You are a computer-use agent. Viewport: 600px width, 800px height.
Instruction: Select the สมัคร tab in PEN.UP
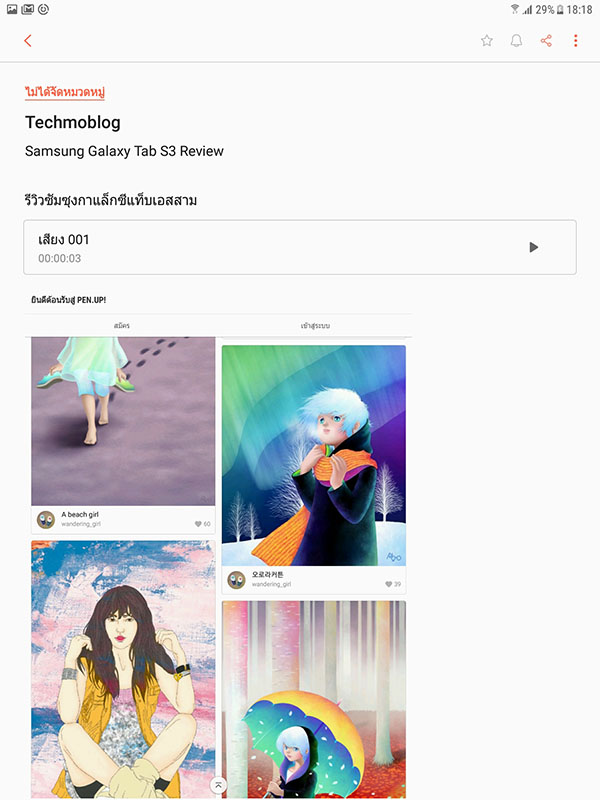click(x=121, y=326)
